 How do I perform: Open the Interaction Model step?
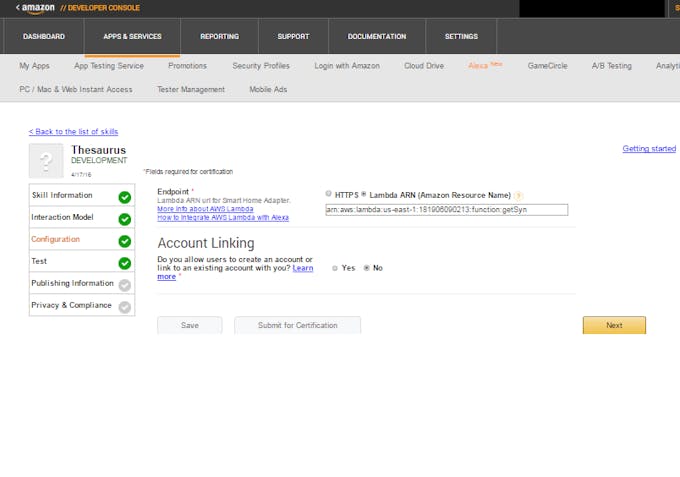(x=82, y=217)
